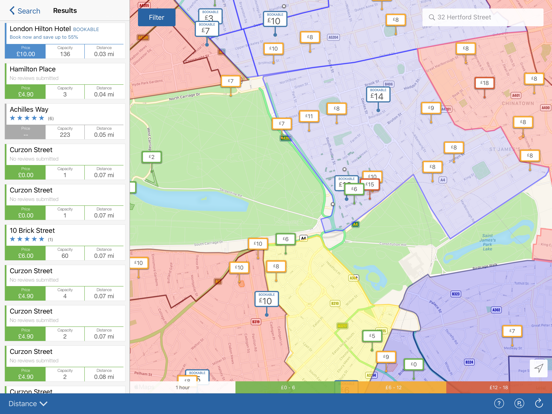The height and width of the screenshot is (414, 552).
Task: Open the Curzon Street result at 0.08 mi
Action: click(x=65, y=364)
